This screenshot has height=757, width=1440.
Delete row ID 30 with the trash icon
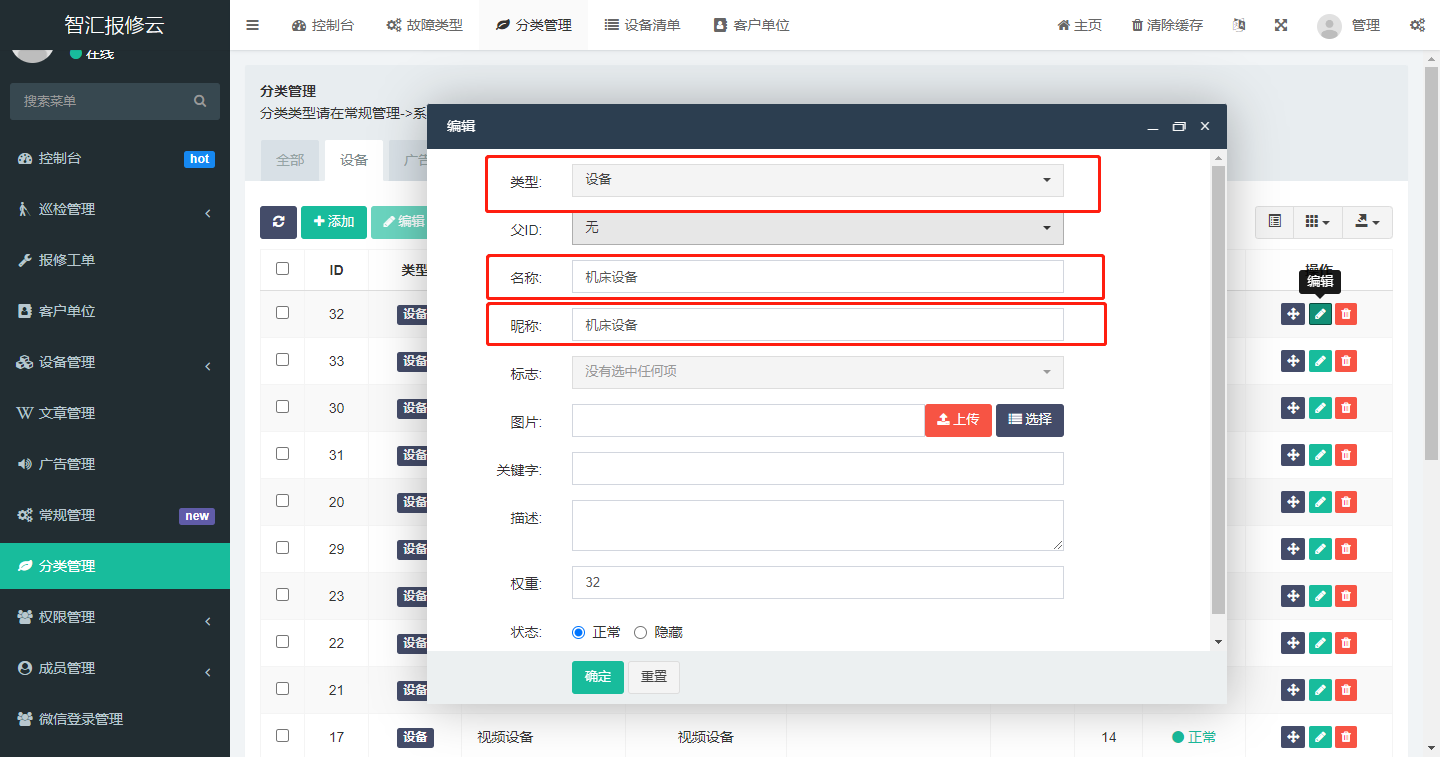pos(1346,408)
